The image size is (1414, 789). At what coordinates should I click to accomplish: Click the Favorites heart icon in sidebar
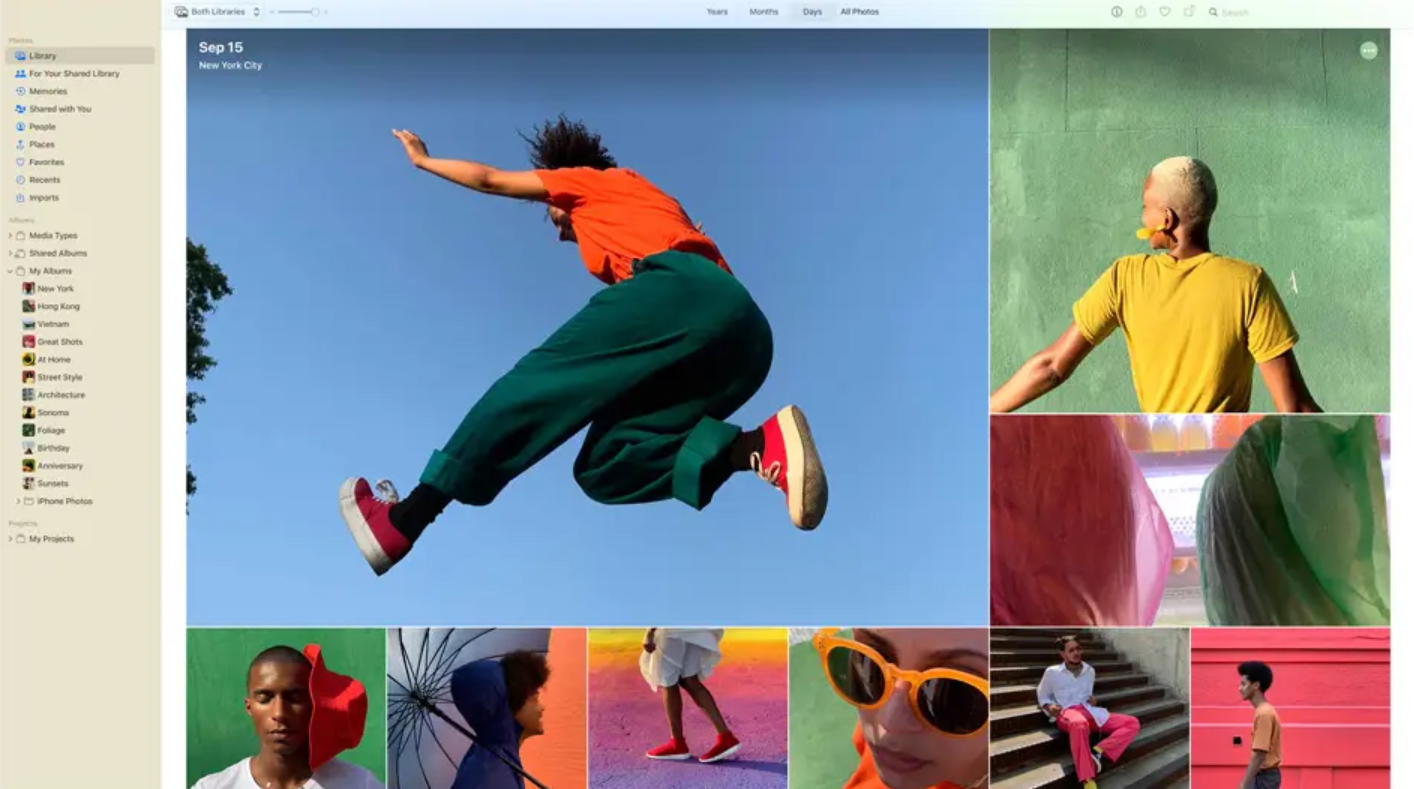pyautogui.click(x=20, y=162)
